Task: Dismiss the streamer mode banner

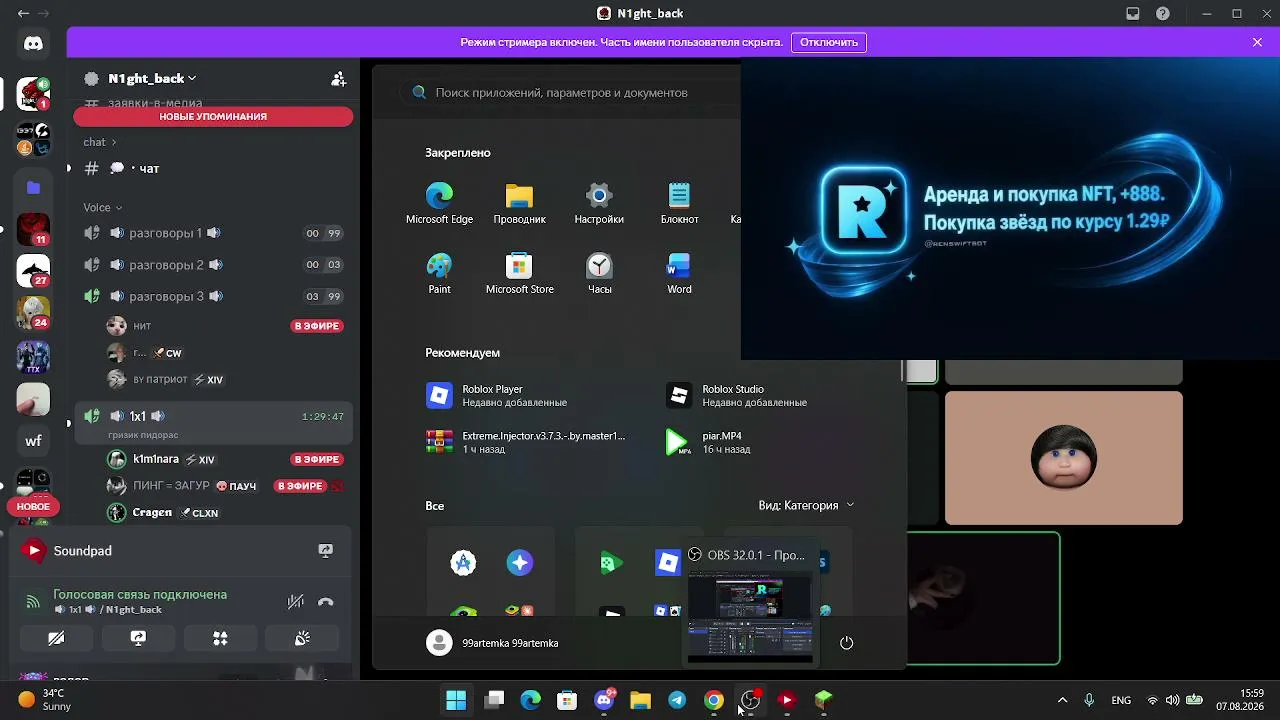Action: click(x=1257, y=42)
